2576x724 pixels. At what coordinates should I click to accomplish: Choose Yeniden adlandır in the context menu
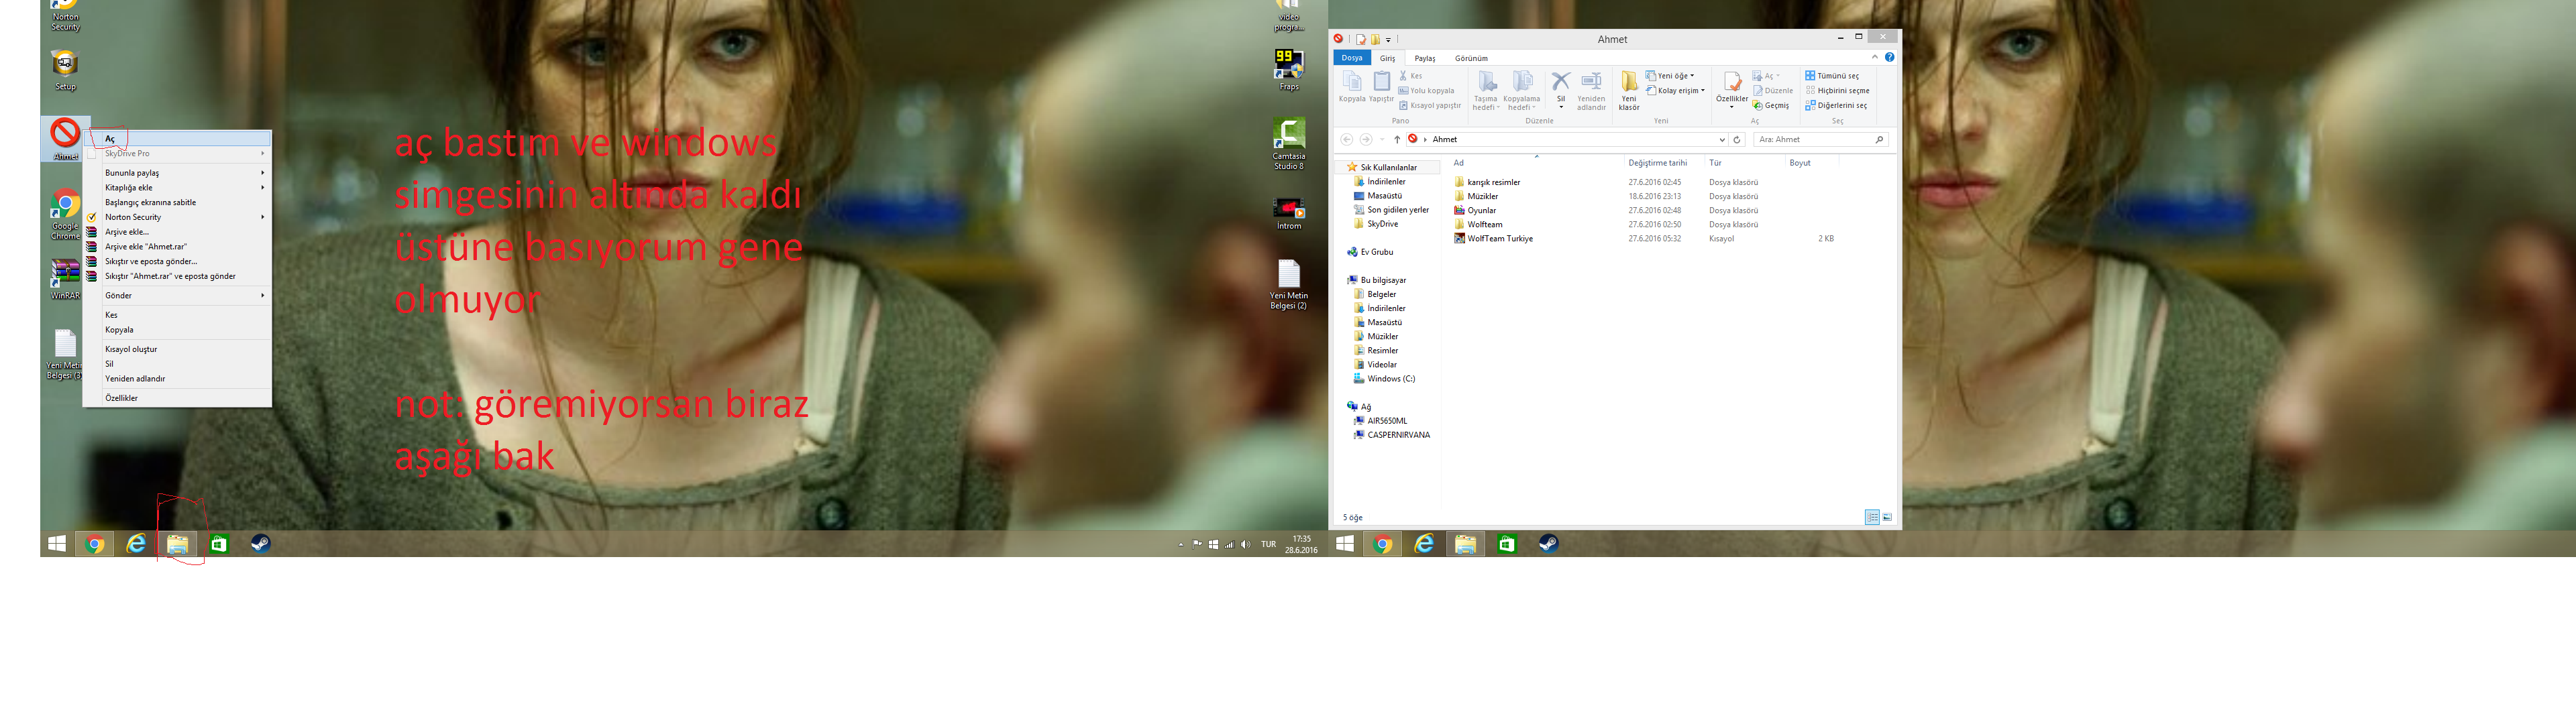[x=135, y=379]
